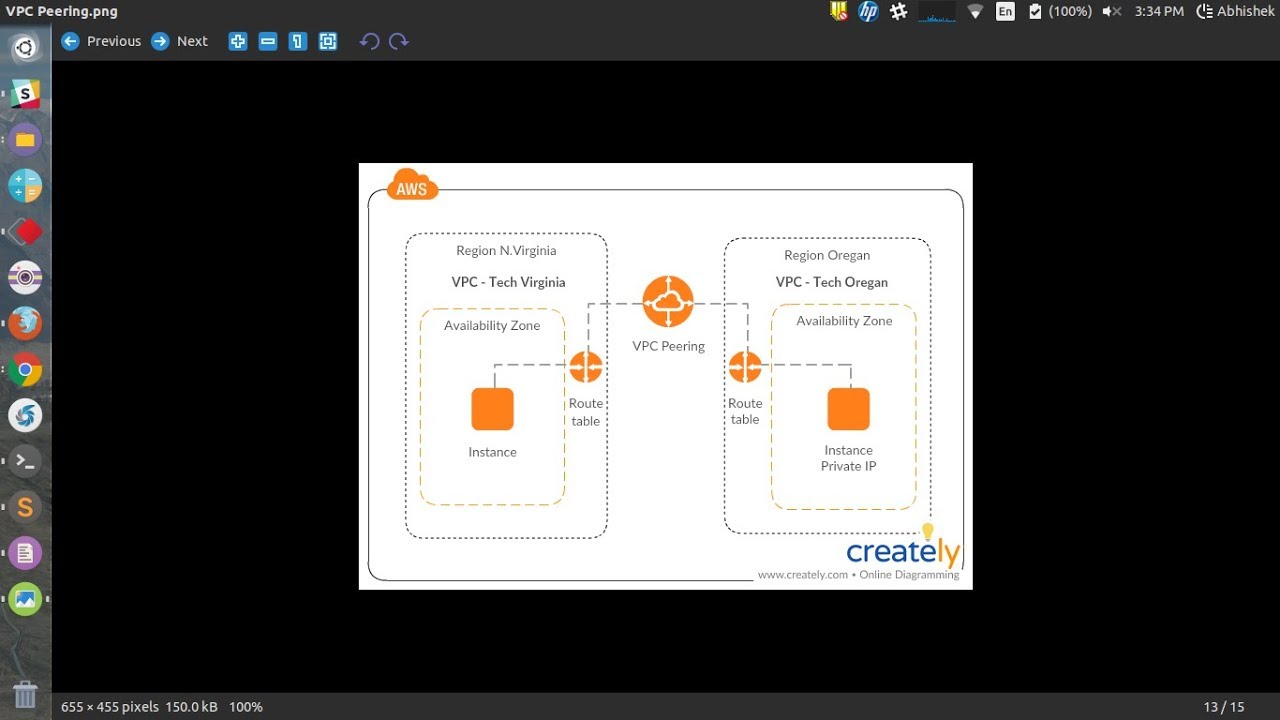
Task: Launch Firefox from the dock
Action: tap(25, 323)
